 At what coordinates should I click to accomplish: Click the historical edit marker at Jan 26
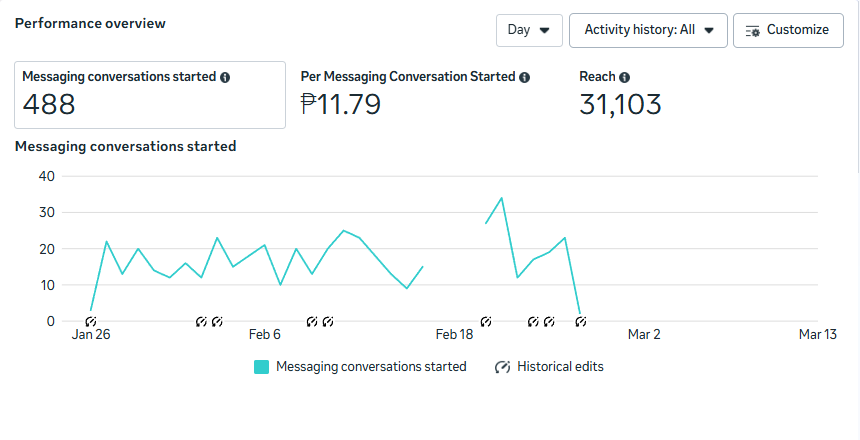91,322
